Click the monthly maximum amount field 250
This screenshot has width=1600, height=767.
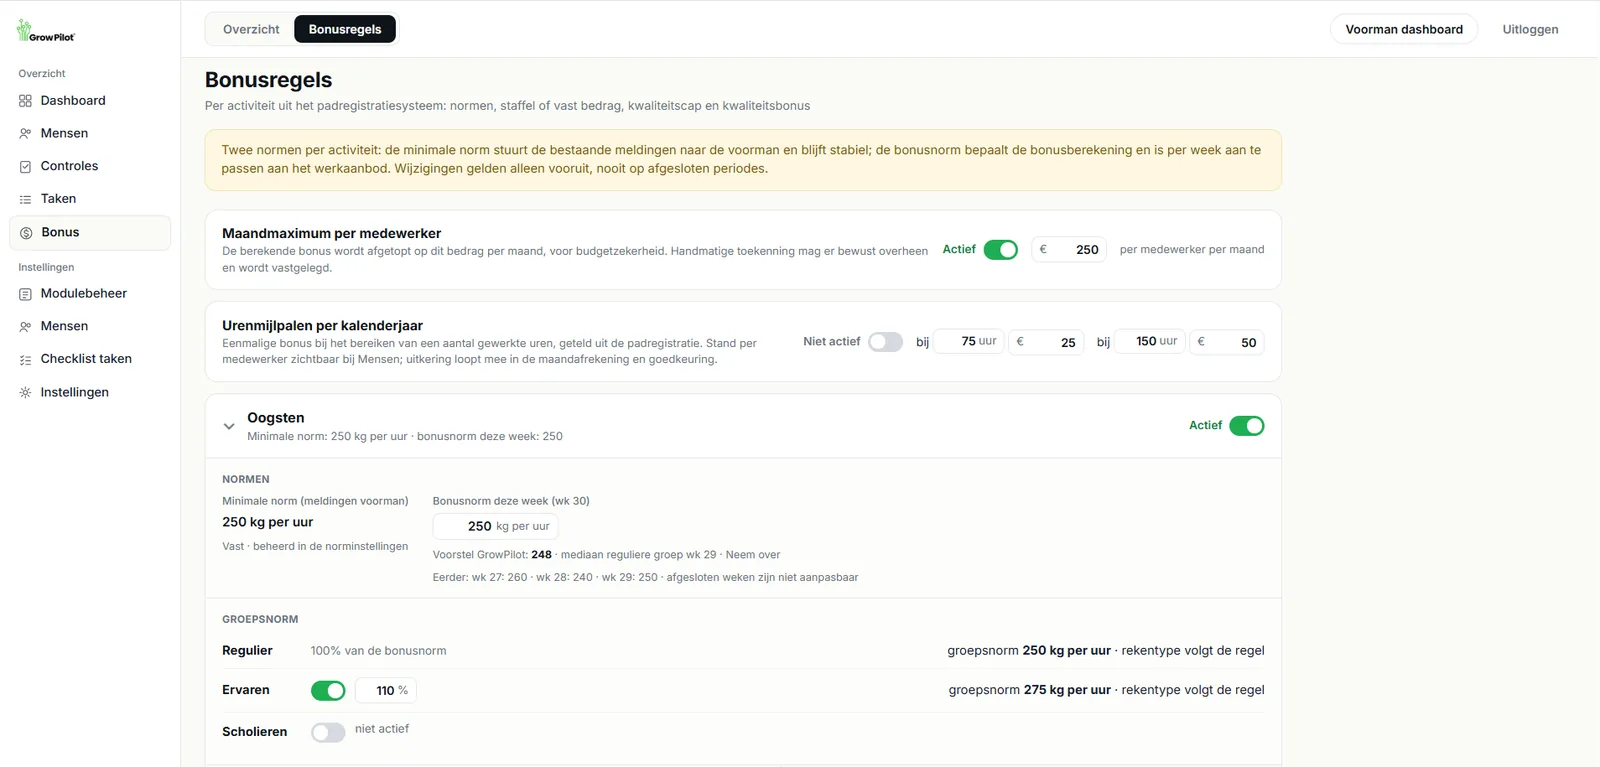coord(1069,250)
